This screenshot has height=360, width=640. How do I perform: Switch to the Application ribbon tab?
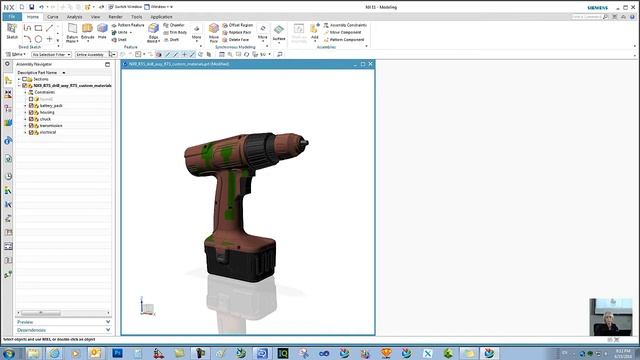(161, 17)
